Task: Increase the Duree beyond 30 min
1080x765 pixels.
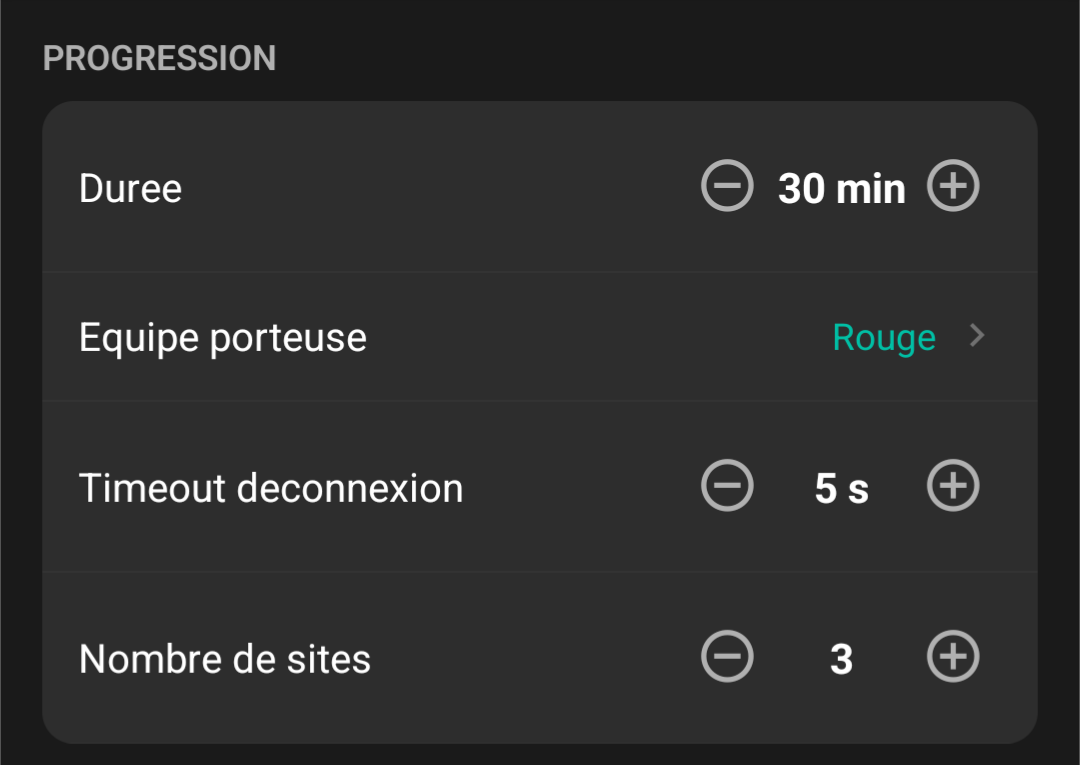Action: pyautogui.click(x=953, y=187)
